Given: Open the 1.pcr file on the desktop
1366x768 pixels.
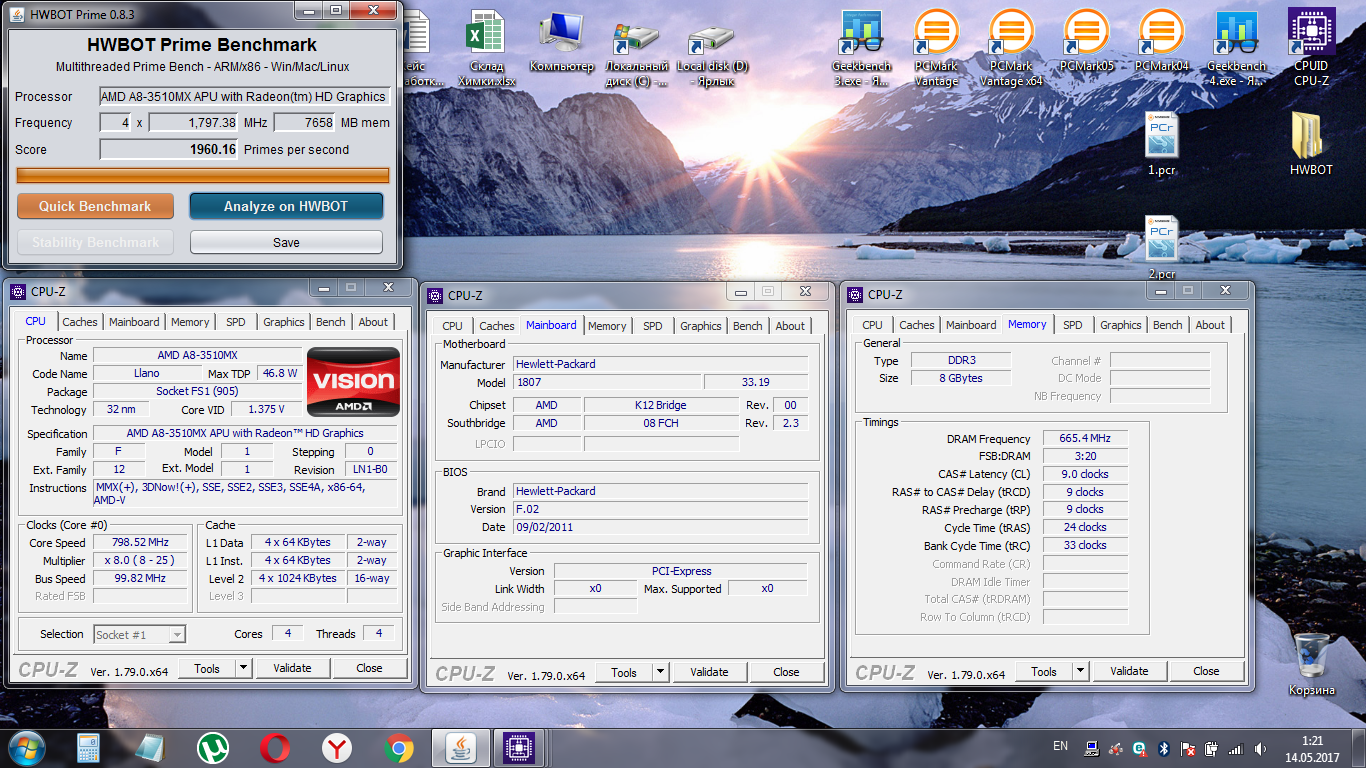Looking at the screenshot, I should [x=1161, y=143].
